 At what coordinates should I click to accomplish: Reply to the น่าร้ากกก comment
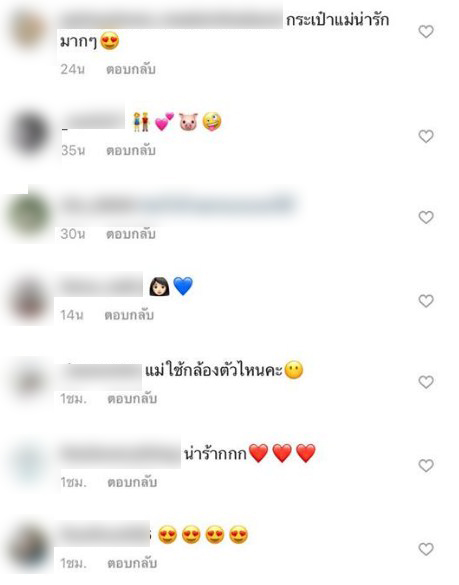click(x=132, y=482)
